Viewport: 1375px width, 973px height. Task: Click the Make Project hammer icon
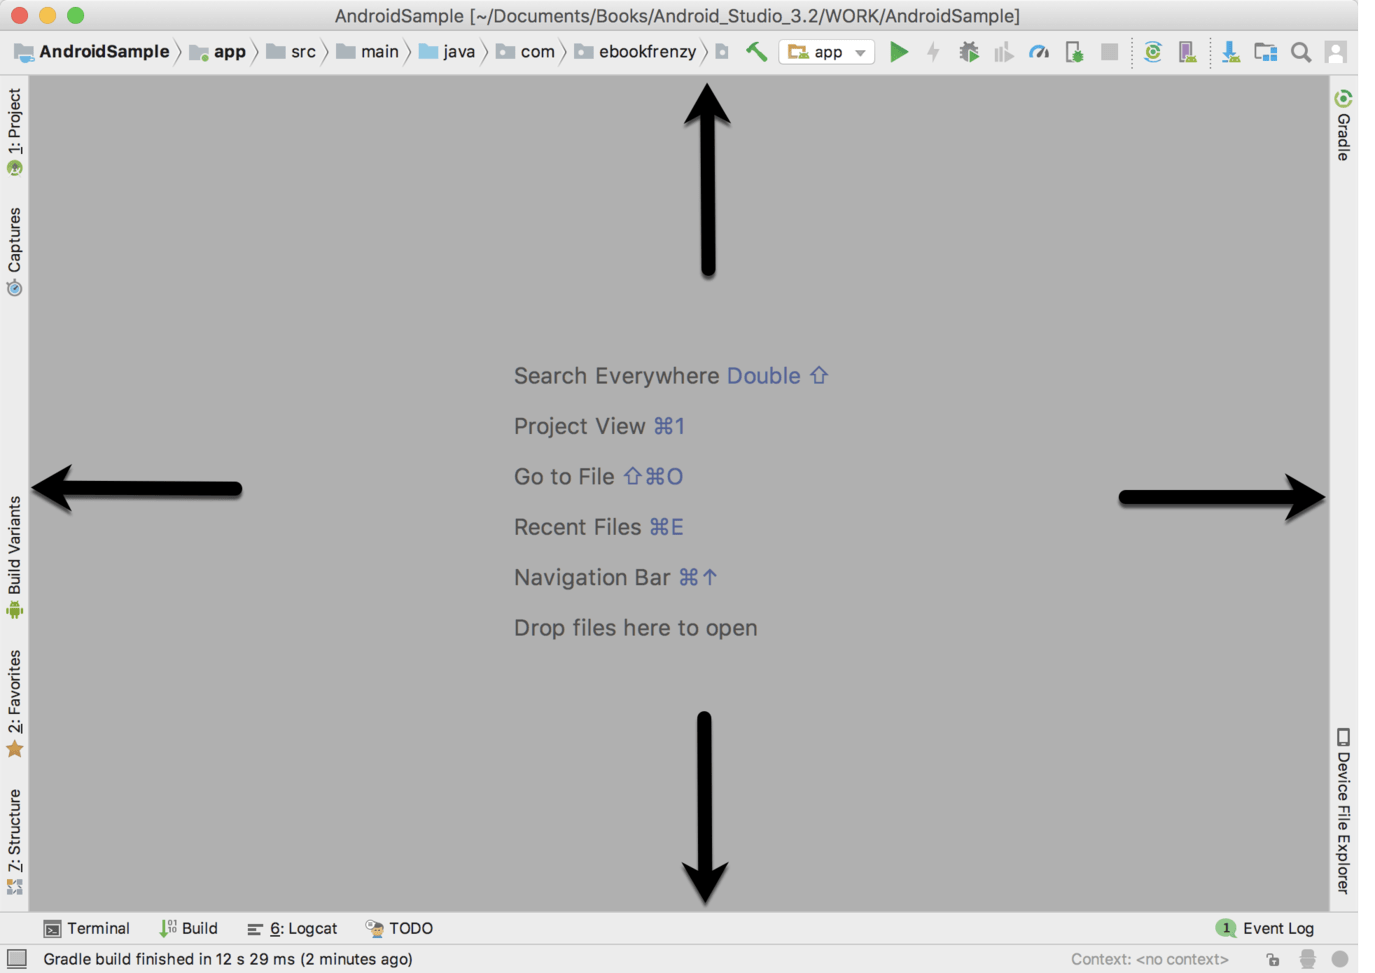click(x=757, y=52)
